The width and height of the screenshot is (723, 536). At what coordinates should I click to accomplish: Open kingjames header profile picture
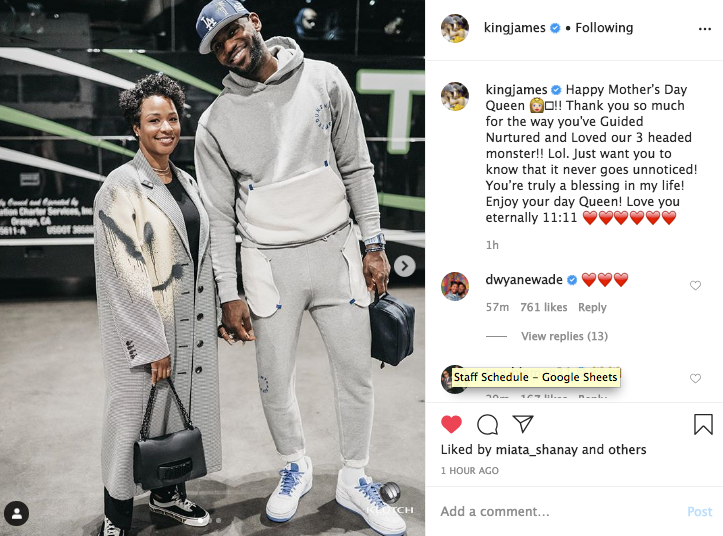pyautogui.click(x=455, y=28)
